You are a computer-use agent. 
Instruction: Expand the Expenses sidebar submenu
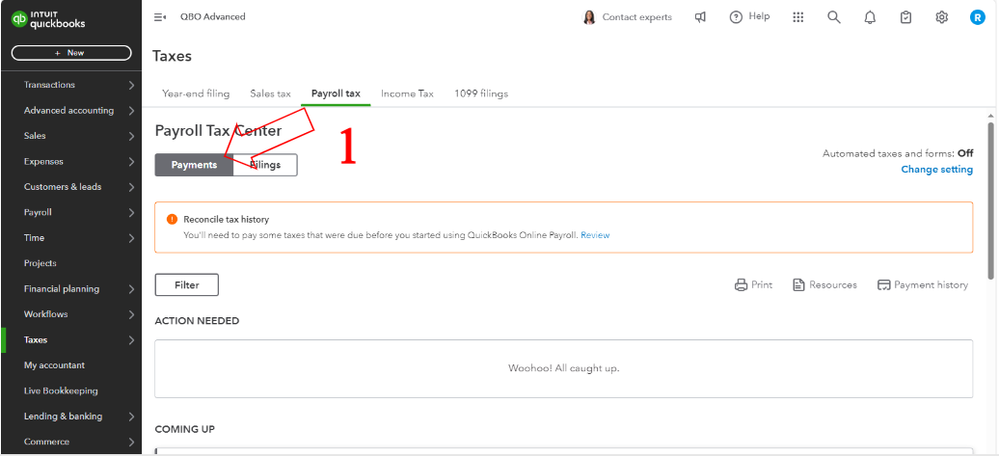[x=132, y=161]
